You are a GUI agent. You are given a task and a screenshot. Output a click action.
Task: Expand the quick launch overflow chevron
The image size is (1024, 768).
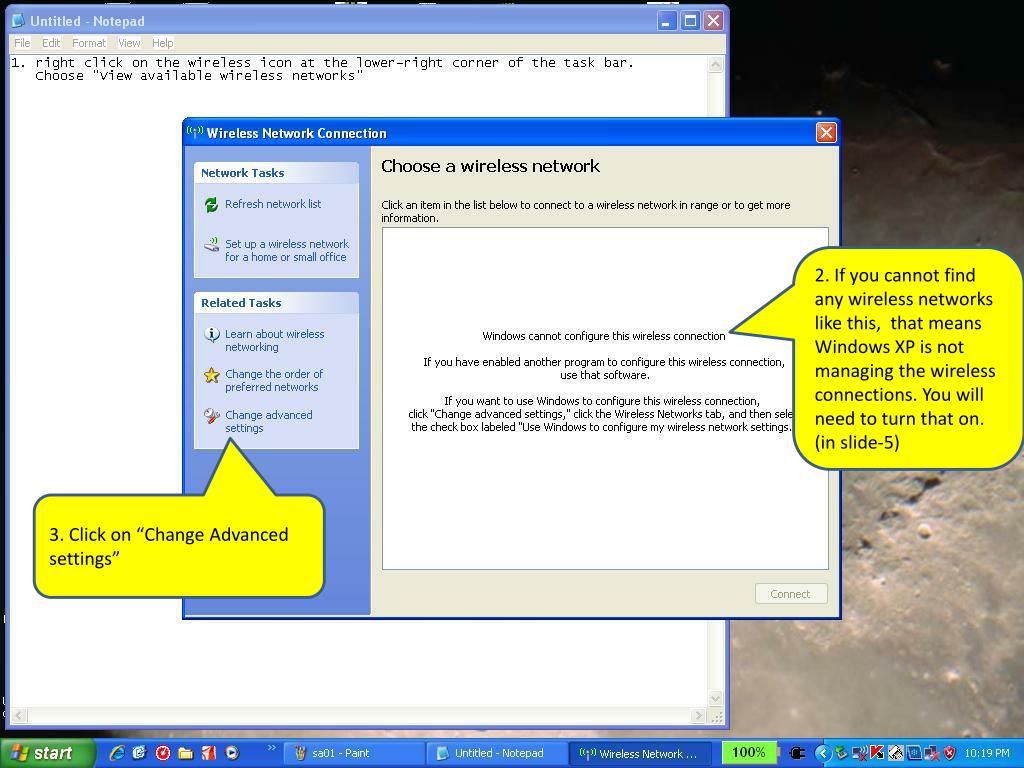click(x=272, y=748)
